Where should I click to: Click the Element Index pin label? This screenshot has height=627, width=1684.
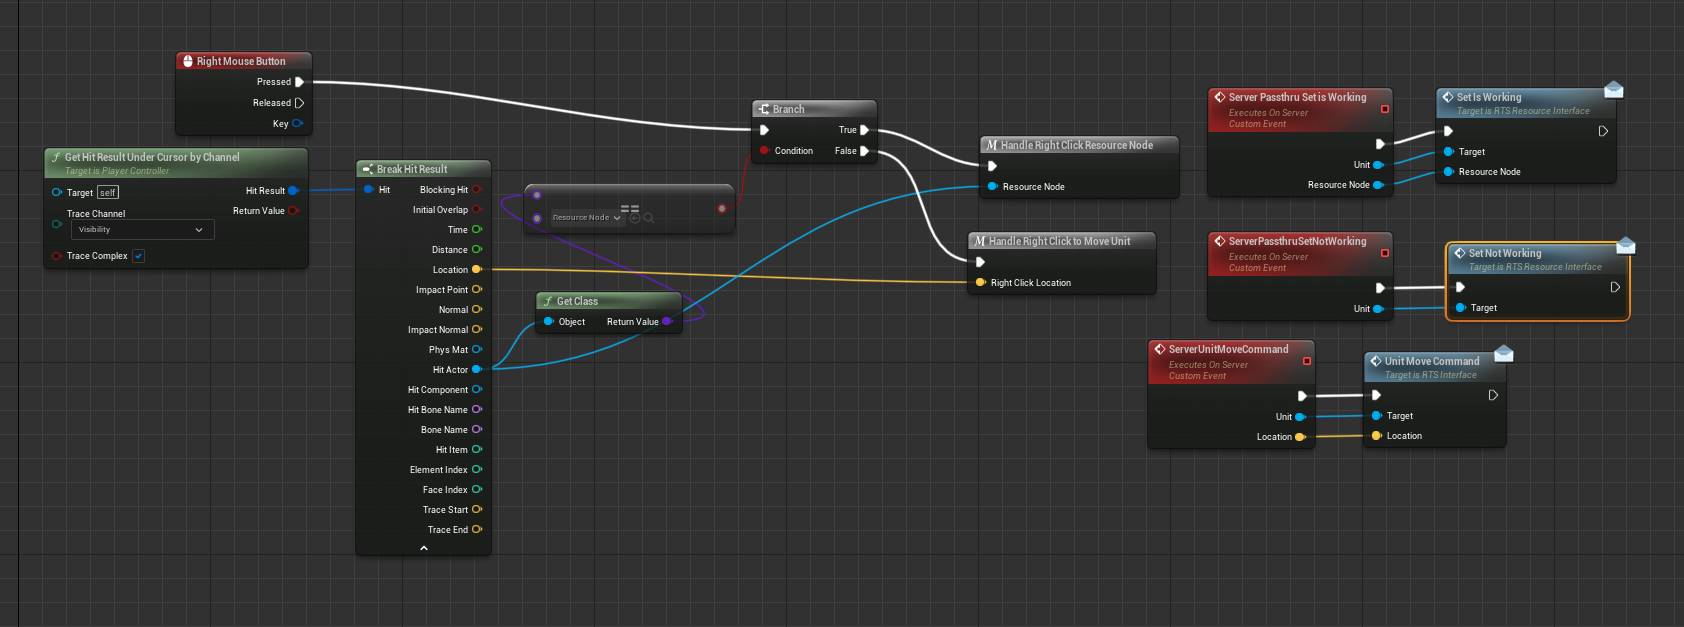pyautogui.click(x=439, y=470)
